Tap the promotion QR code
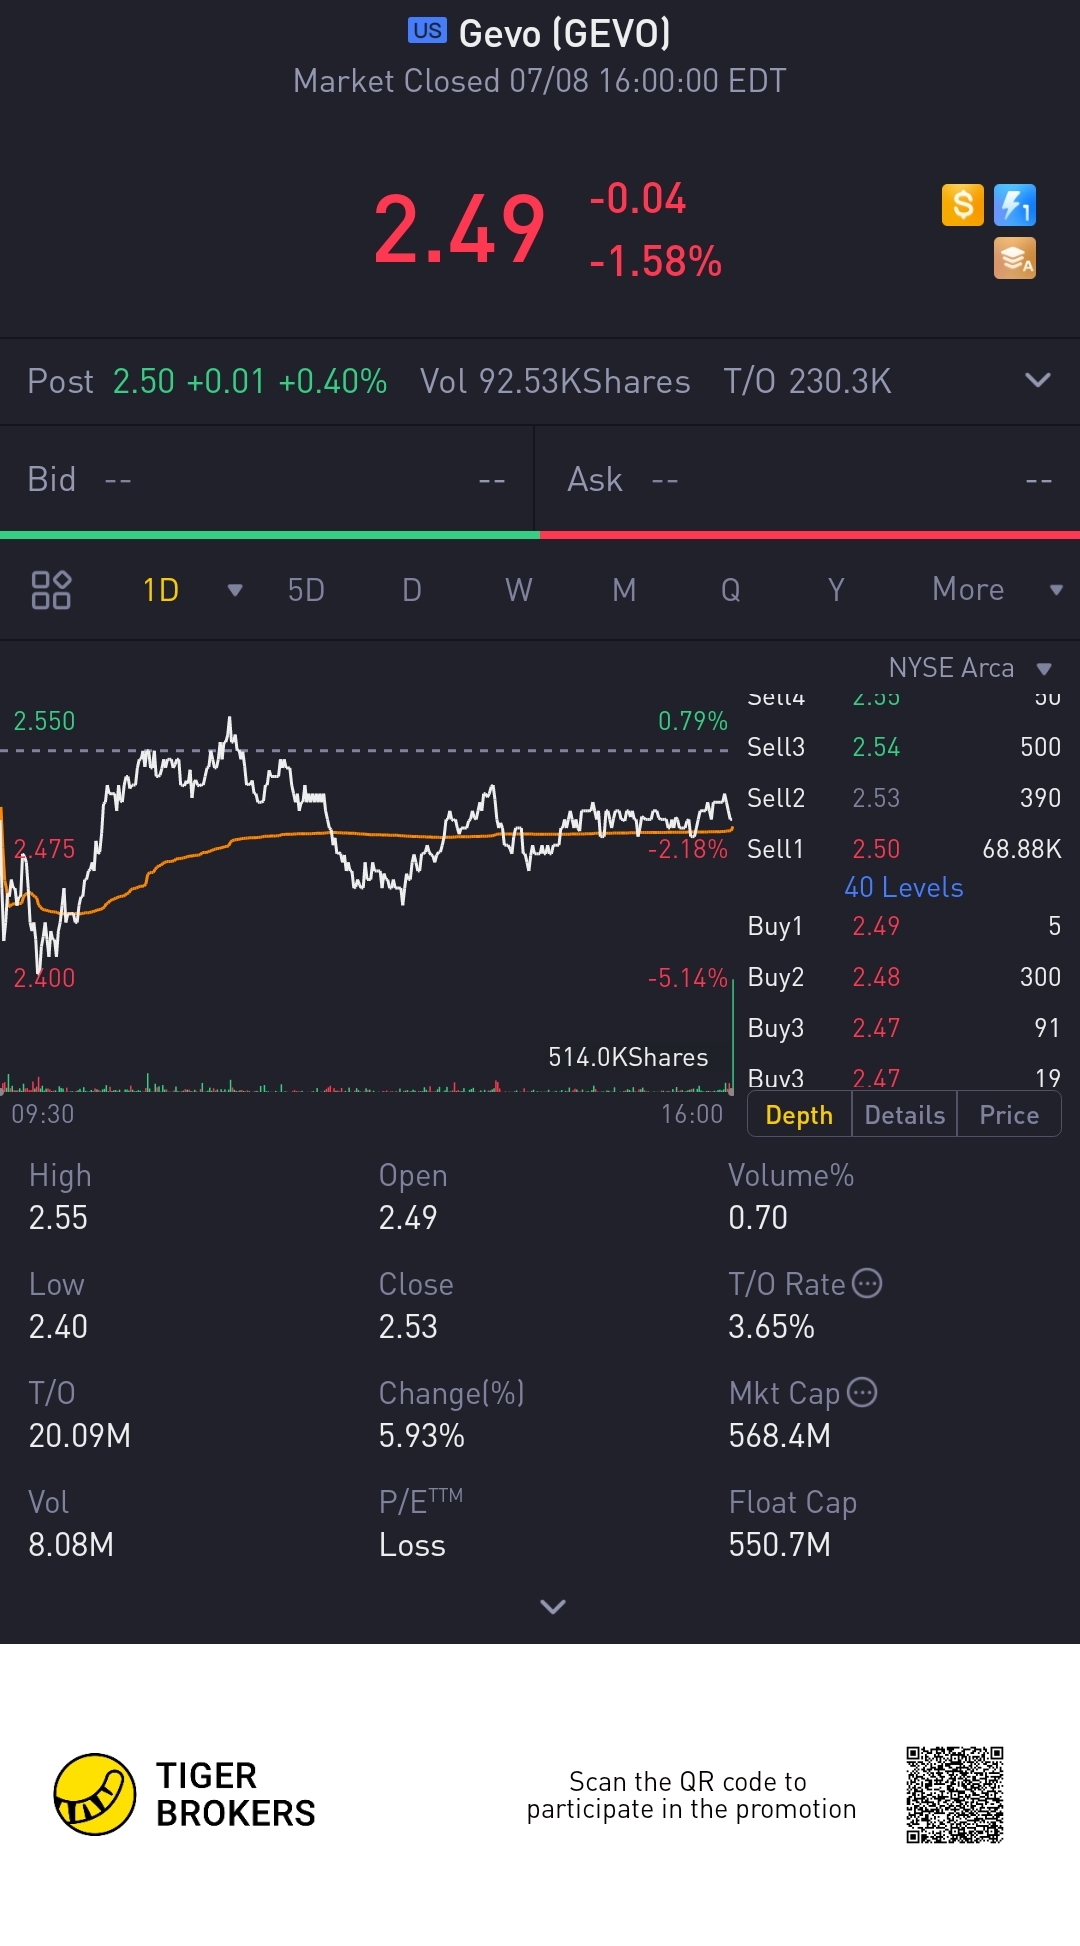Screen dimensions: 1080x1946 (955, 1795)
